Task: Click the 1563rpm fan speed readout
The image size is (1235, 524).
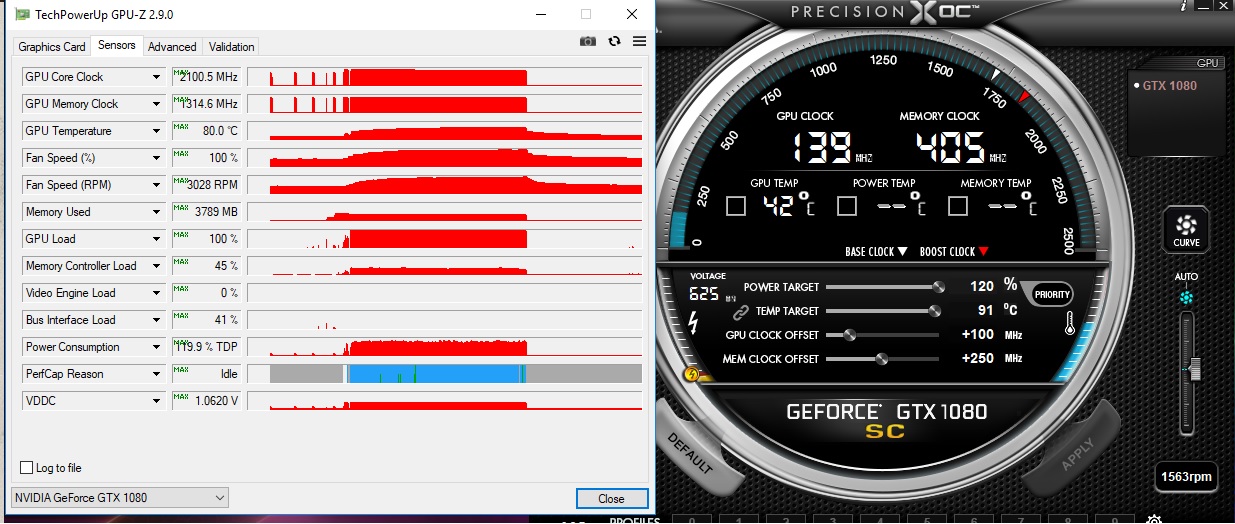Action: click(x=1186, y=477)
